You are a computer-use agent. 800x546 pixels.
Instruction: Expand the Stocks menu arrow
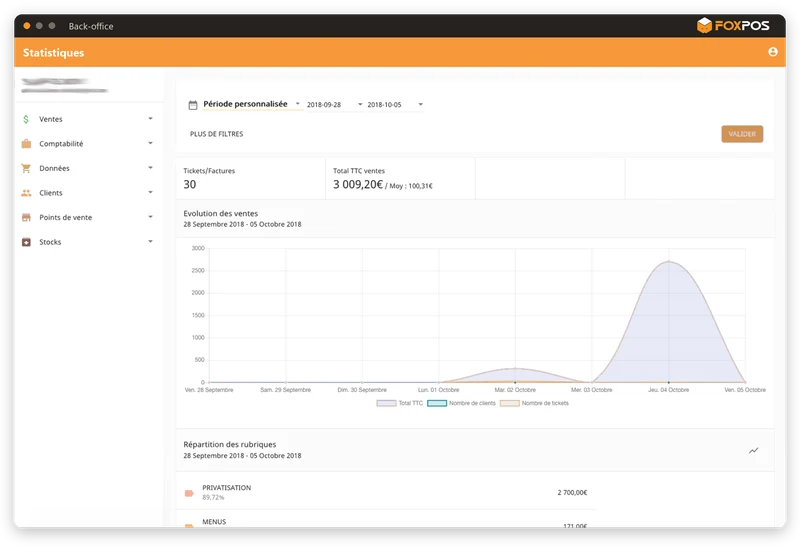click(x=151, y=241)
